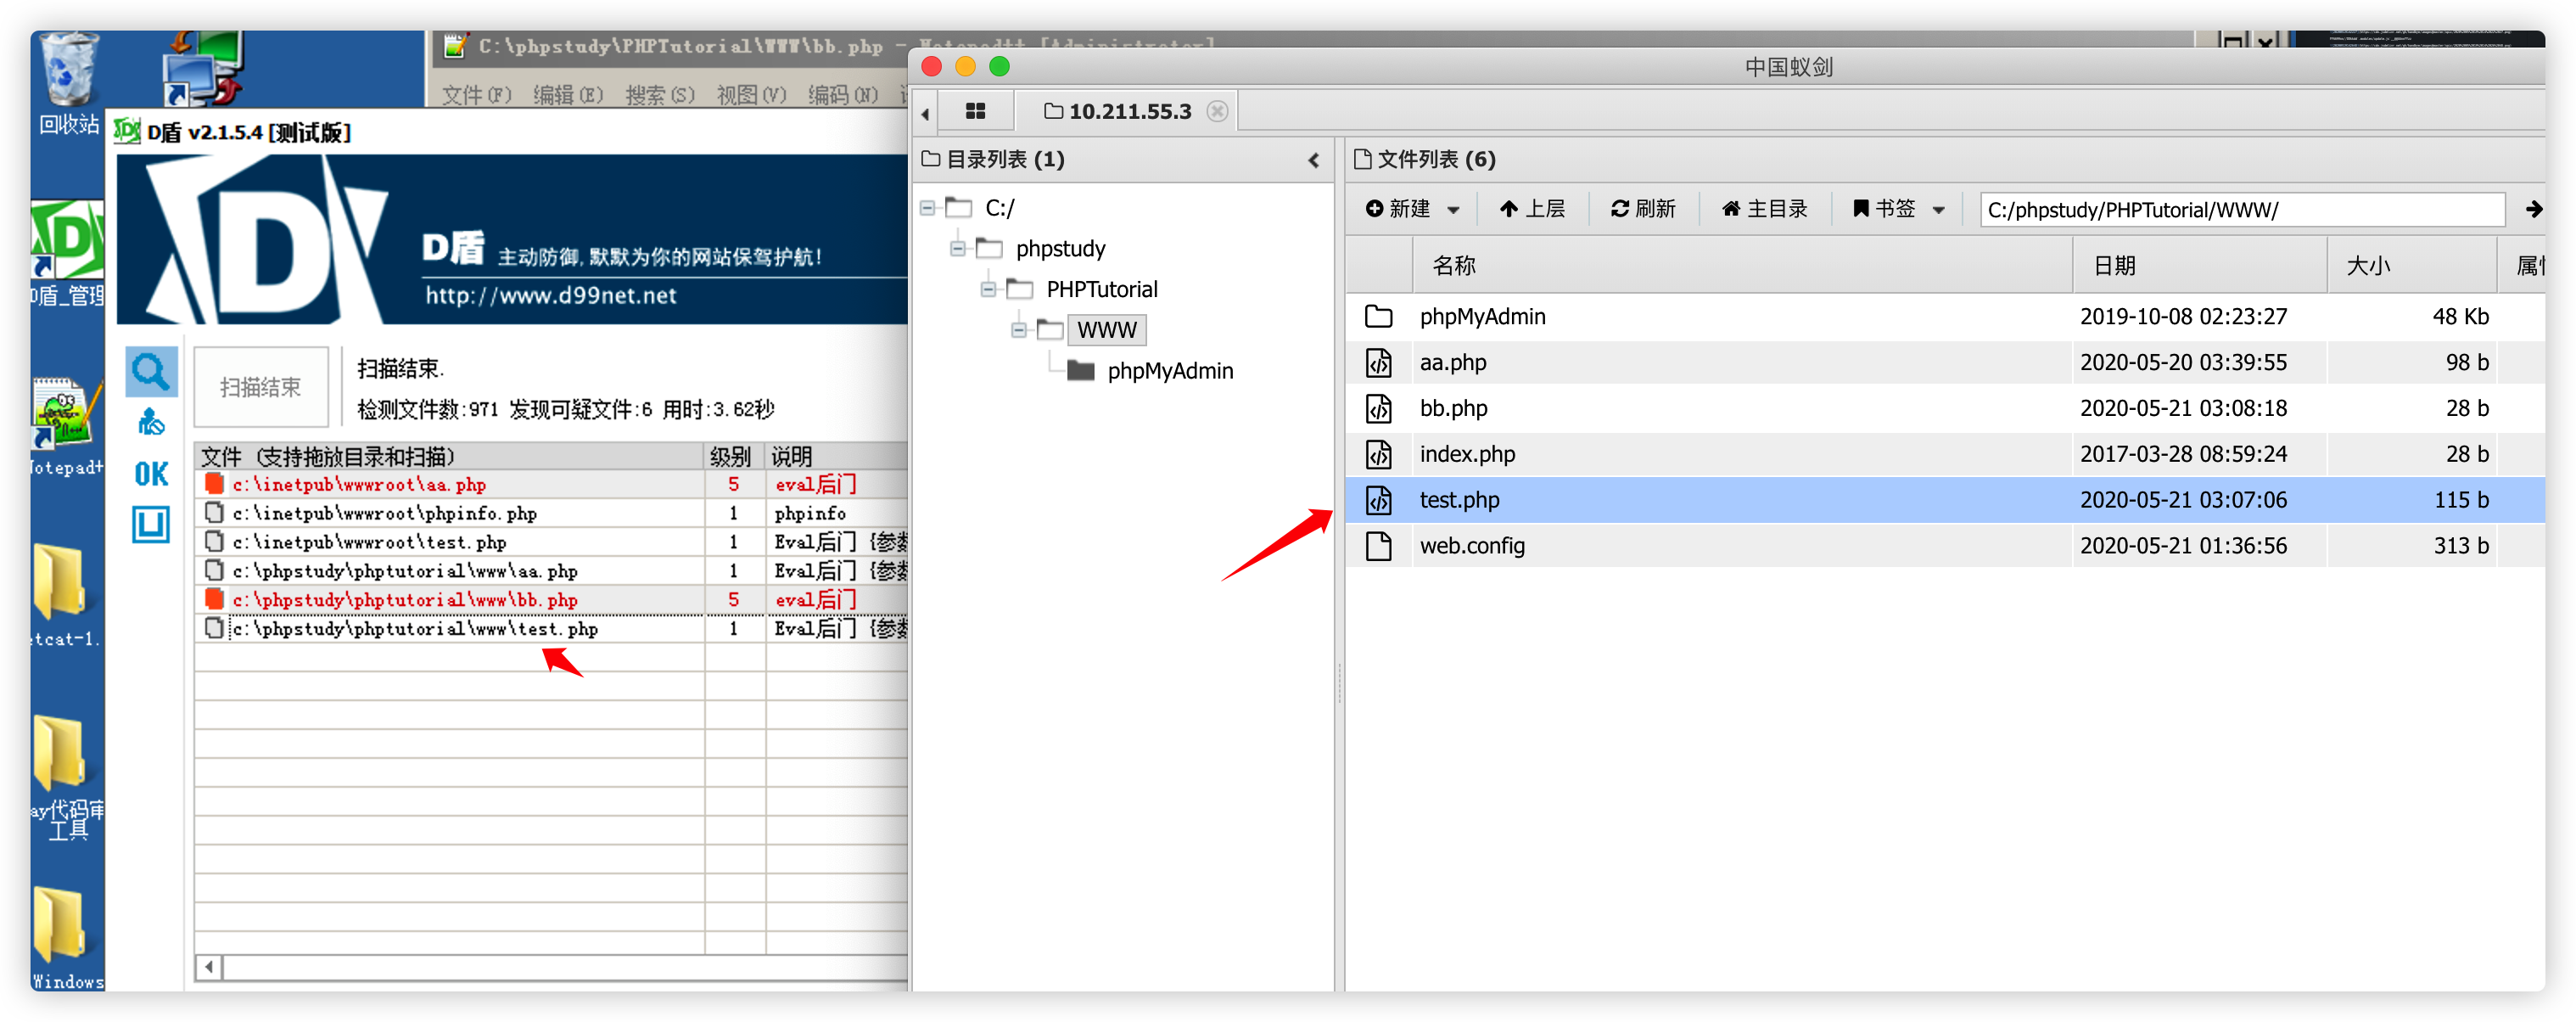The image size is (2576, 1022).
Task: Click the D盾 magnifier scan icon
Action: click(151, 372)
